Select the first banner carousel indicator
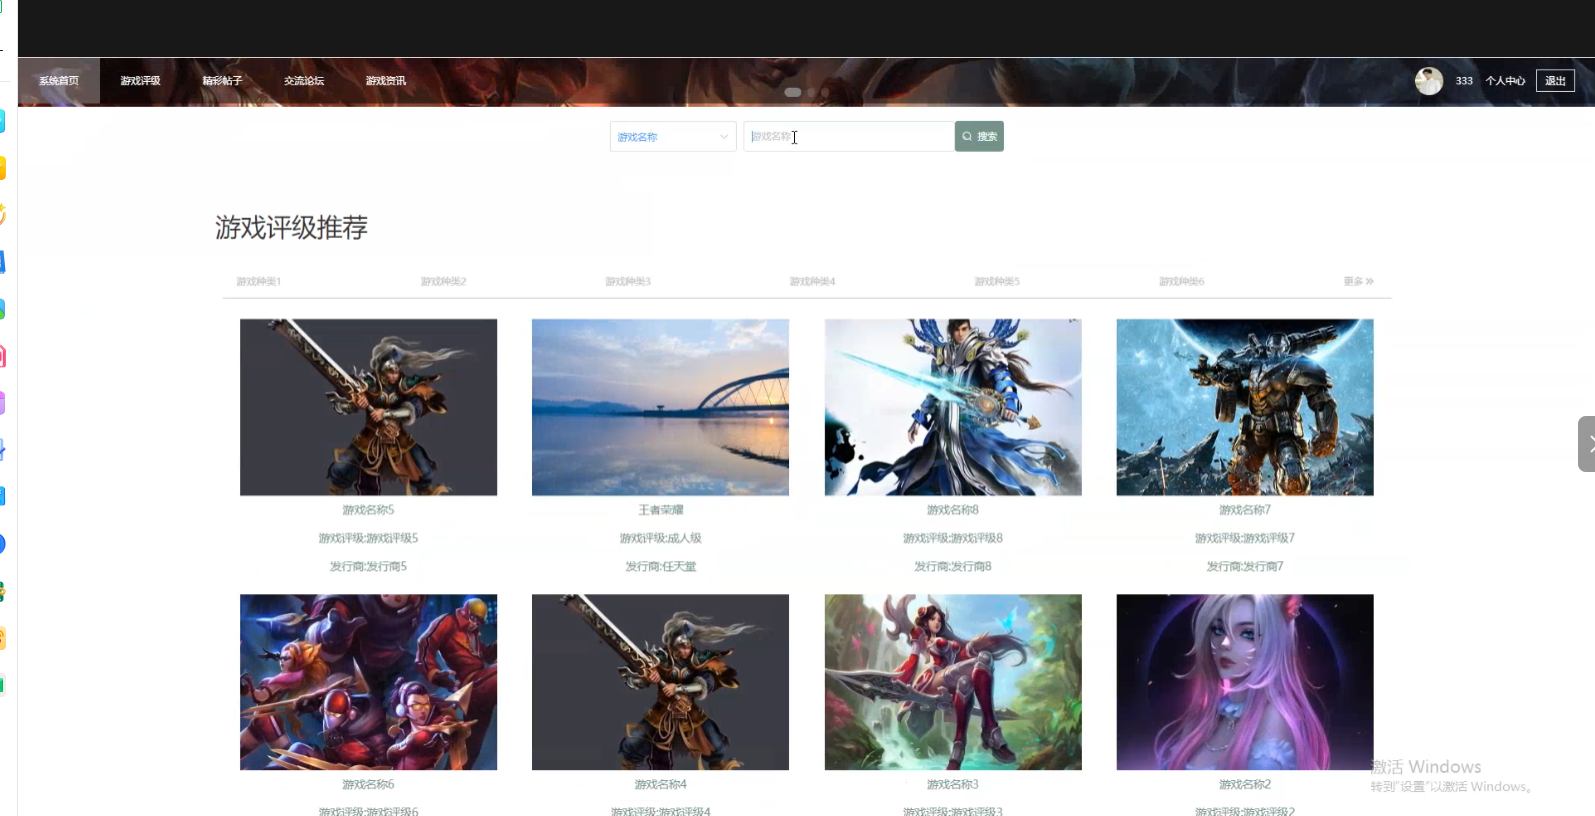This screenshot has height=816, width=1595. (793, 92)
